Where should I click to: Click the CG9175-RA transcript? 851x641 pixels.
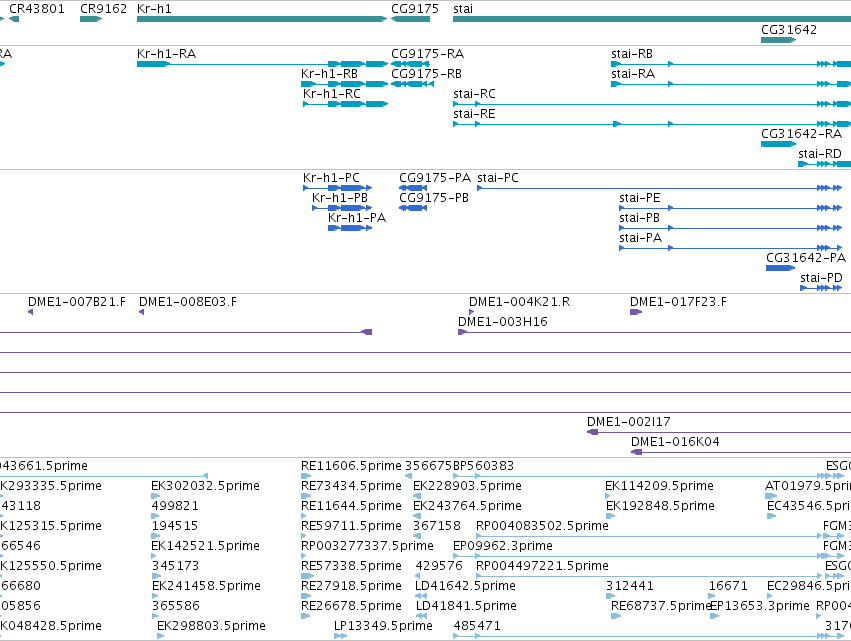(410, 64)
